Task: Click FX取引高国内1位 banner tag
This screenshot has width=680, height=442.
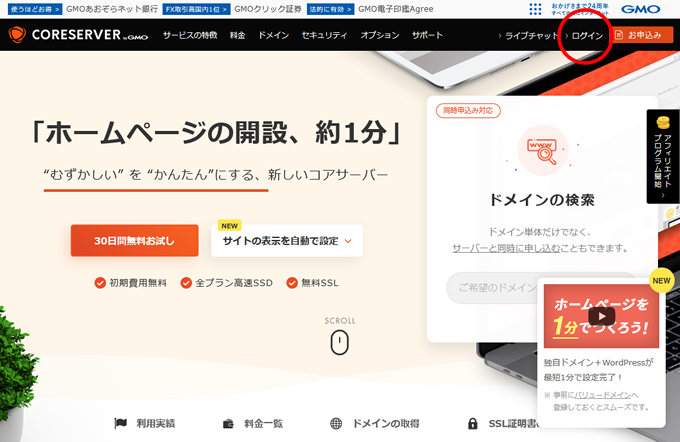Action: tap(196, 9)
